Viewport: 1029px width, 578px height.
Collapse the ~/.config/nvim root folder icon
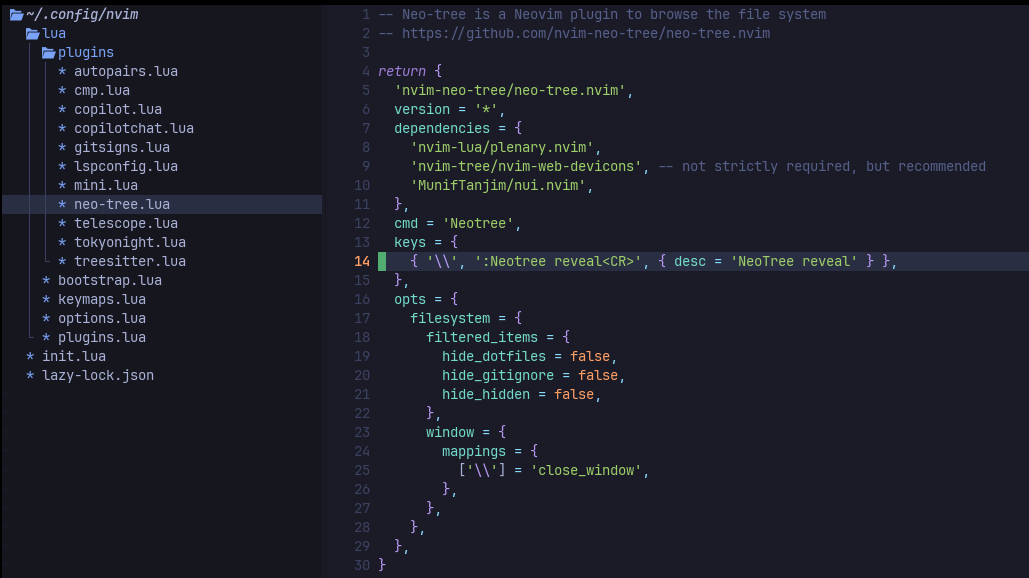16,15
